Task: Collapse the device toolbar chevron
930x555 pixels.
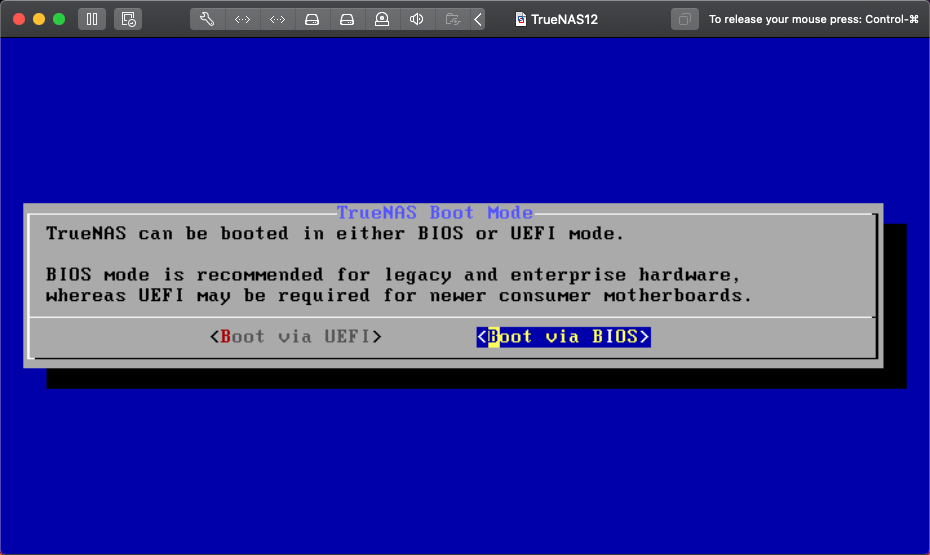Action: 478,19
